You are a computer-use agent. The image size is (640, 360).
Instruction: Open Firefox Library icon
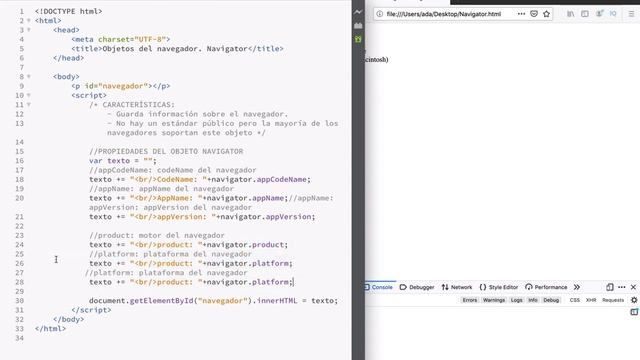[x=571, y=14]
